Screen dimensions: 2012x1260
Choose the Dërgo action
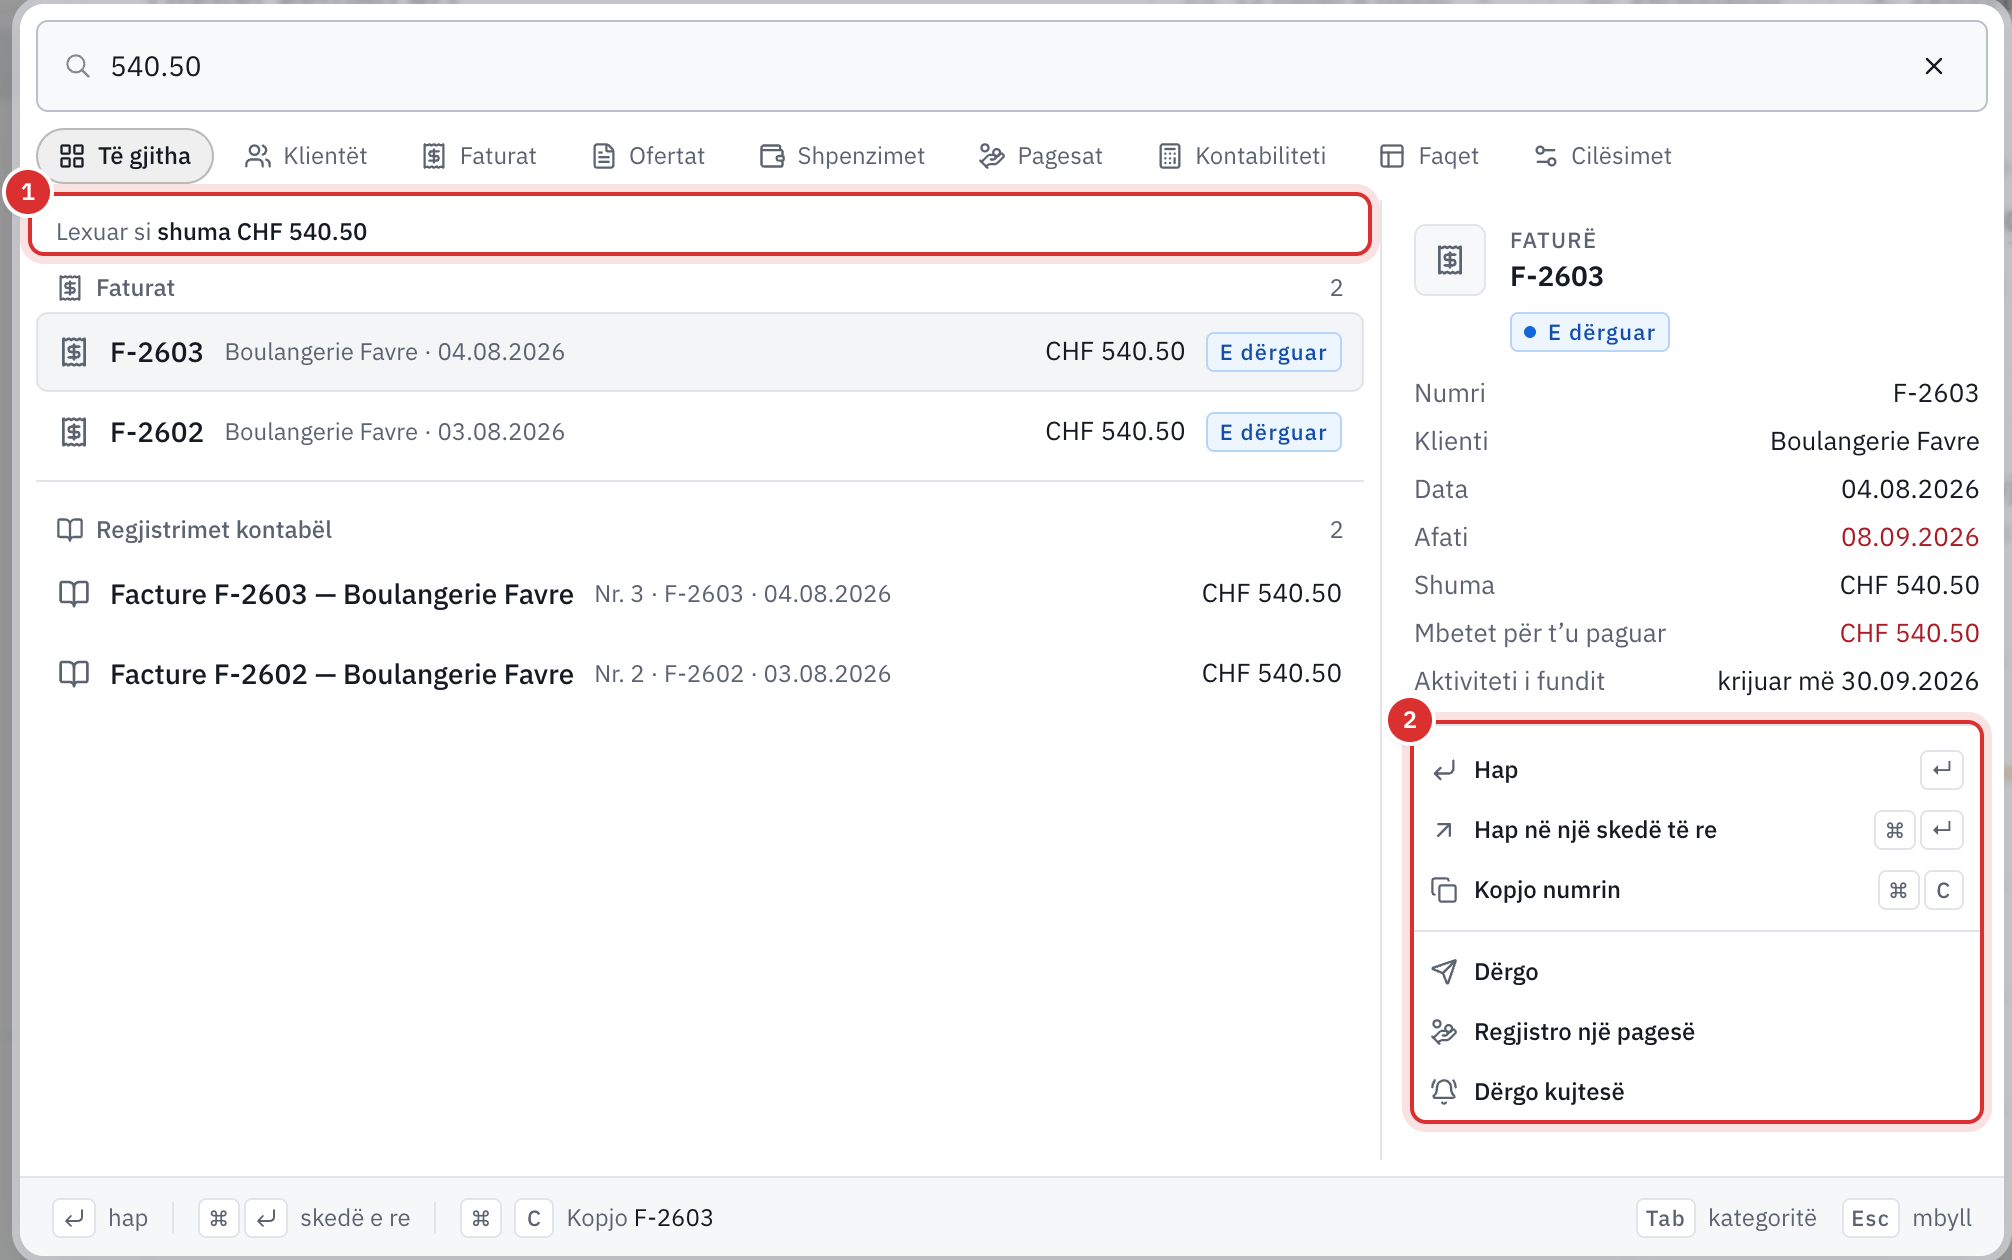(1696, 972)
